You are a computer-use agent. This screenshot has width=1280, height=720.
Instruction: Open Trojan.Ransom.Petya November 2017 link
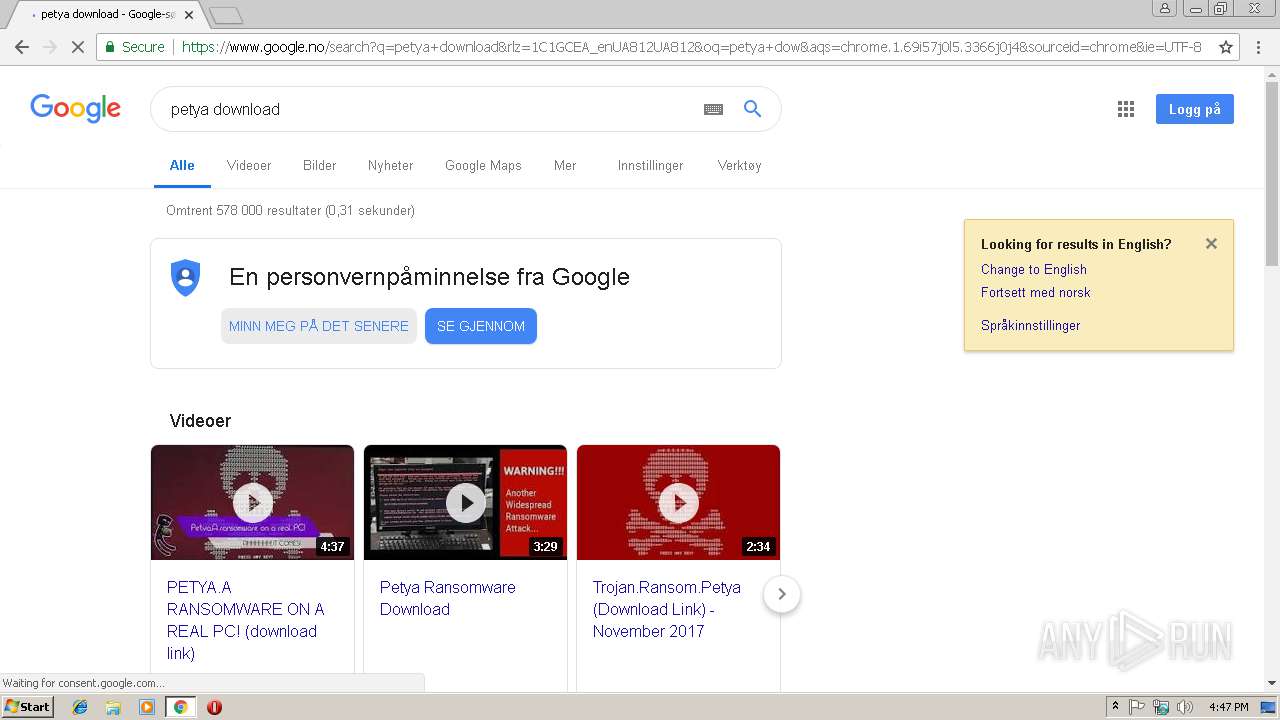tap(667, 609)
